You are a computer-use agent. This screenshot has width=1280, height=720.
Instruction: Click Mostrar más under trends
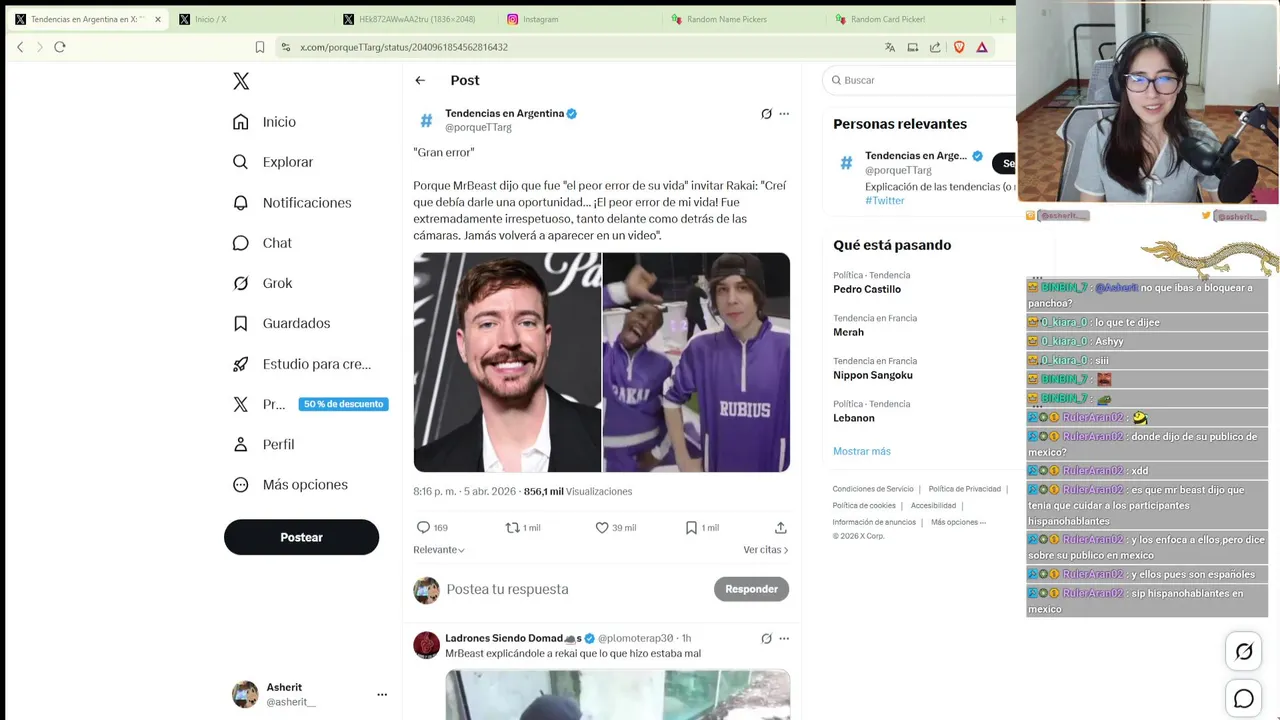click(862, 451)
